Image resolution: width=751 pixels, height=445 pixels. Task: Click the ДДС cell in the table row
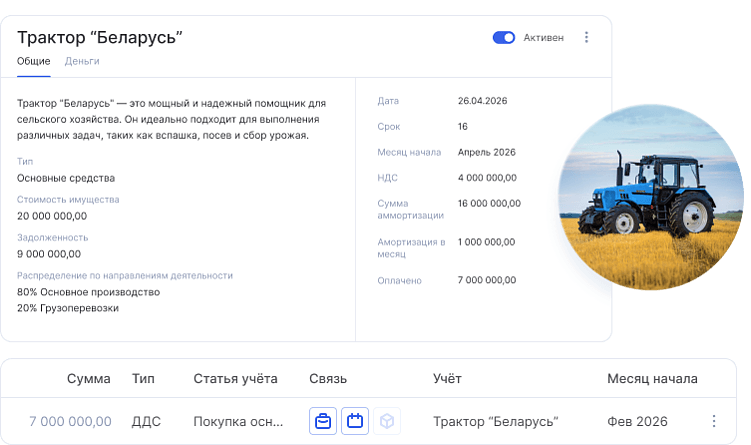(x=146, y=421)
